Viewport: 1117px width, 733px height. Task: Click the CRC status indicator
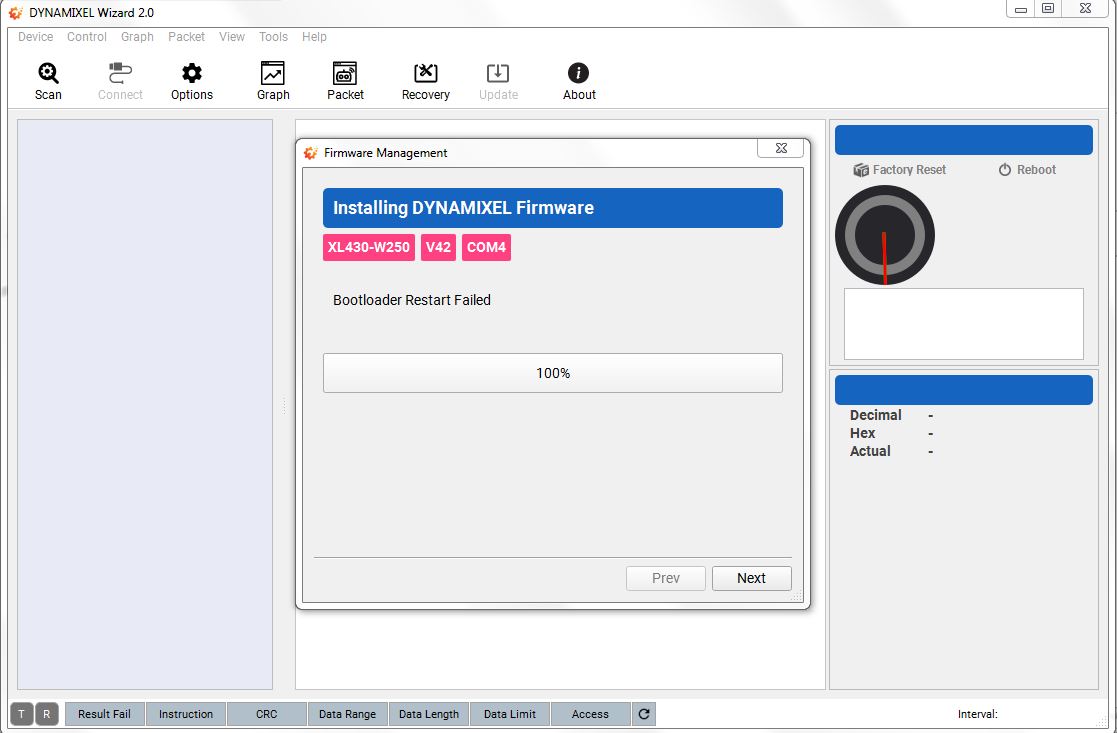pos(267,714)
